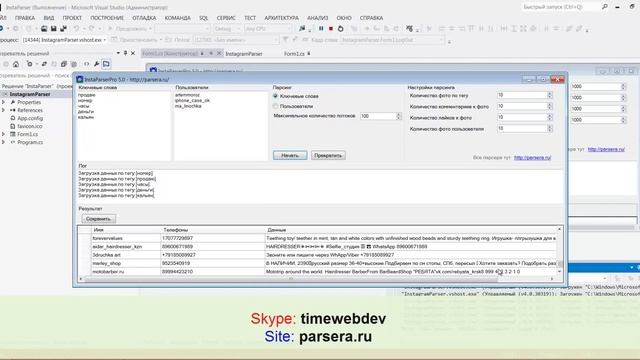
Task: Select деньги in Ключевые слова list
Action: point(86,111)
